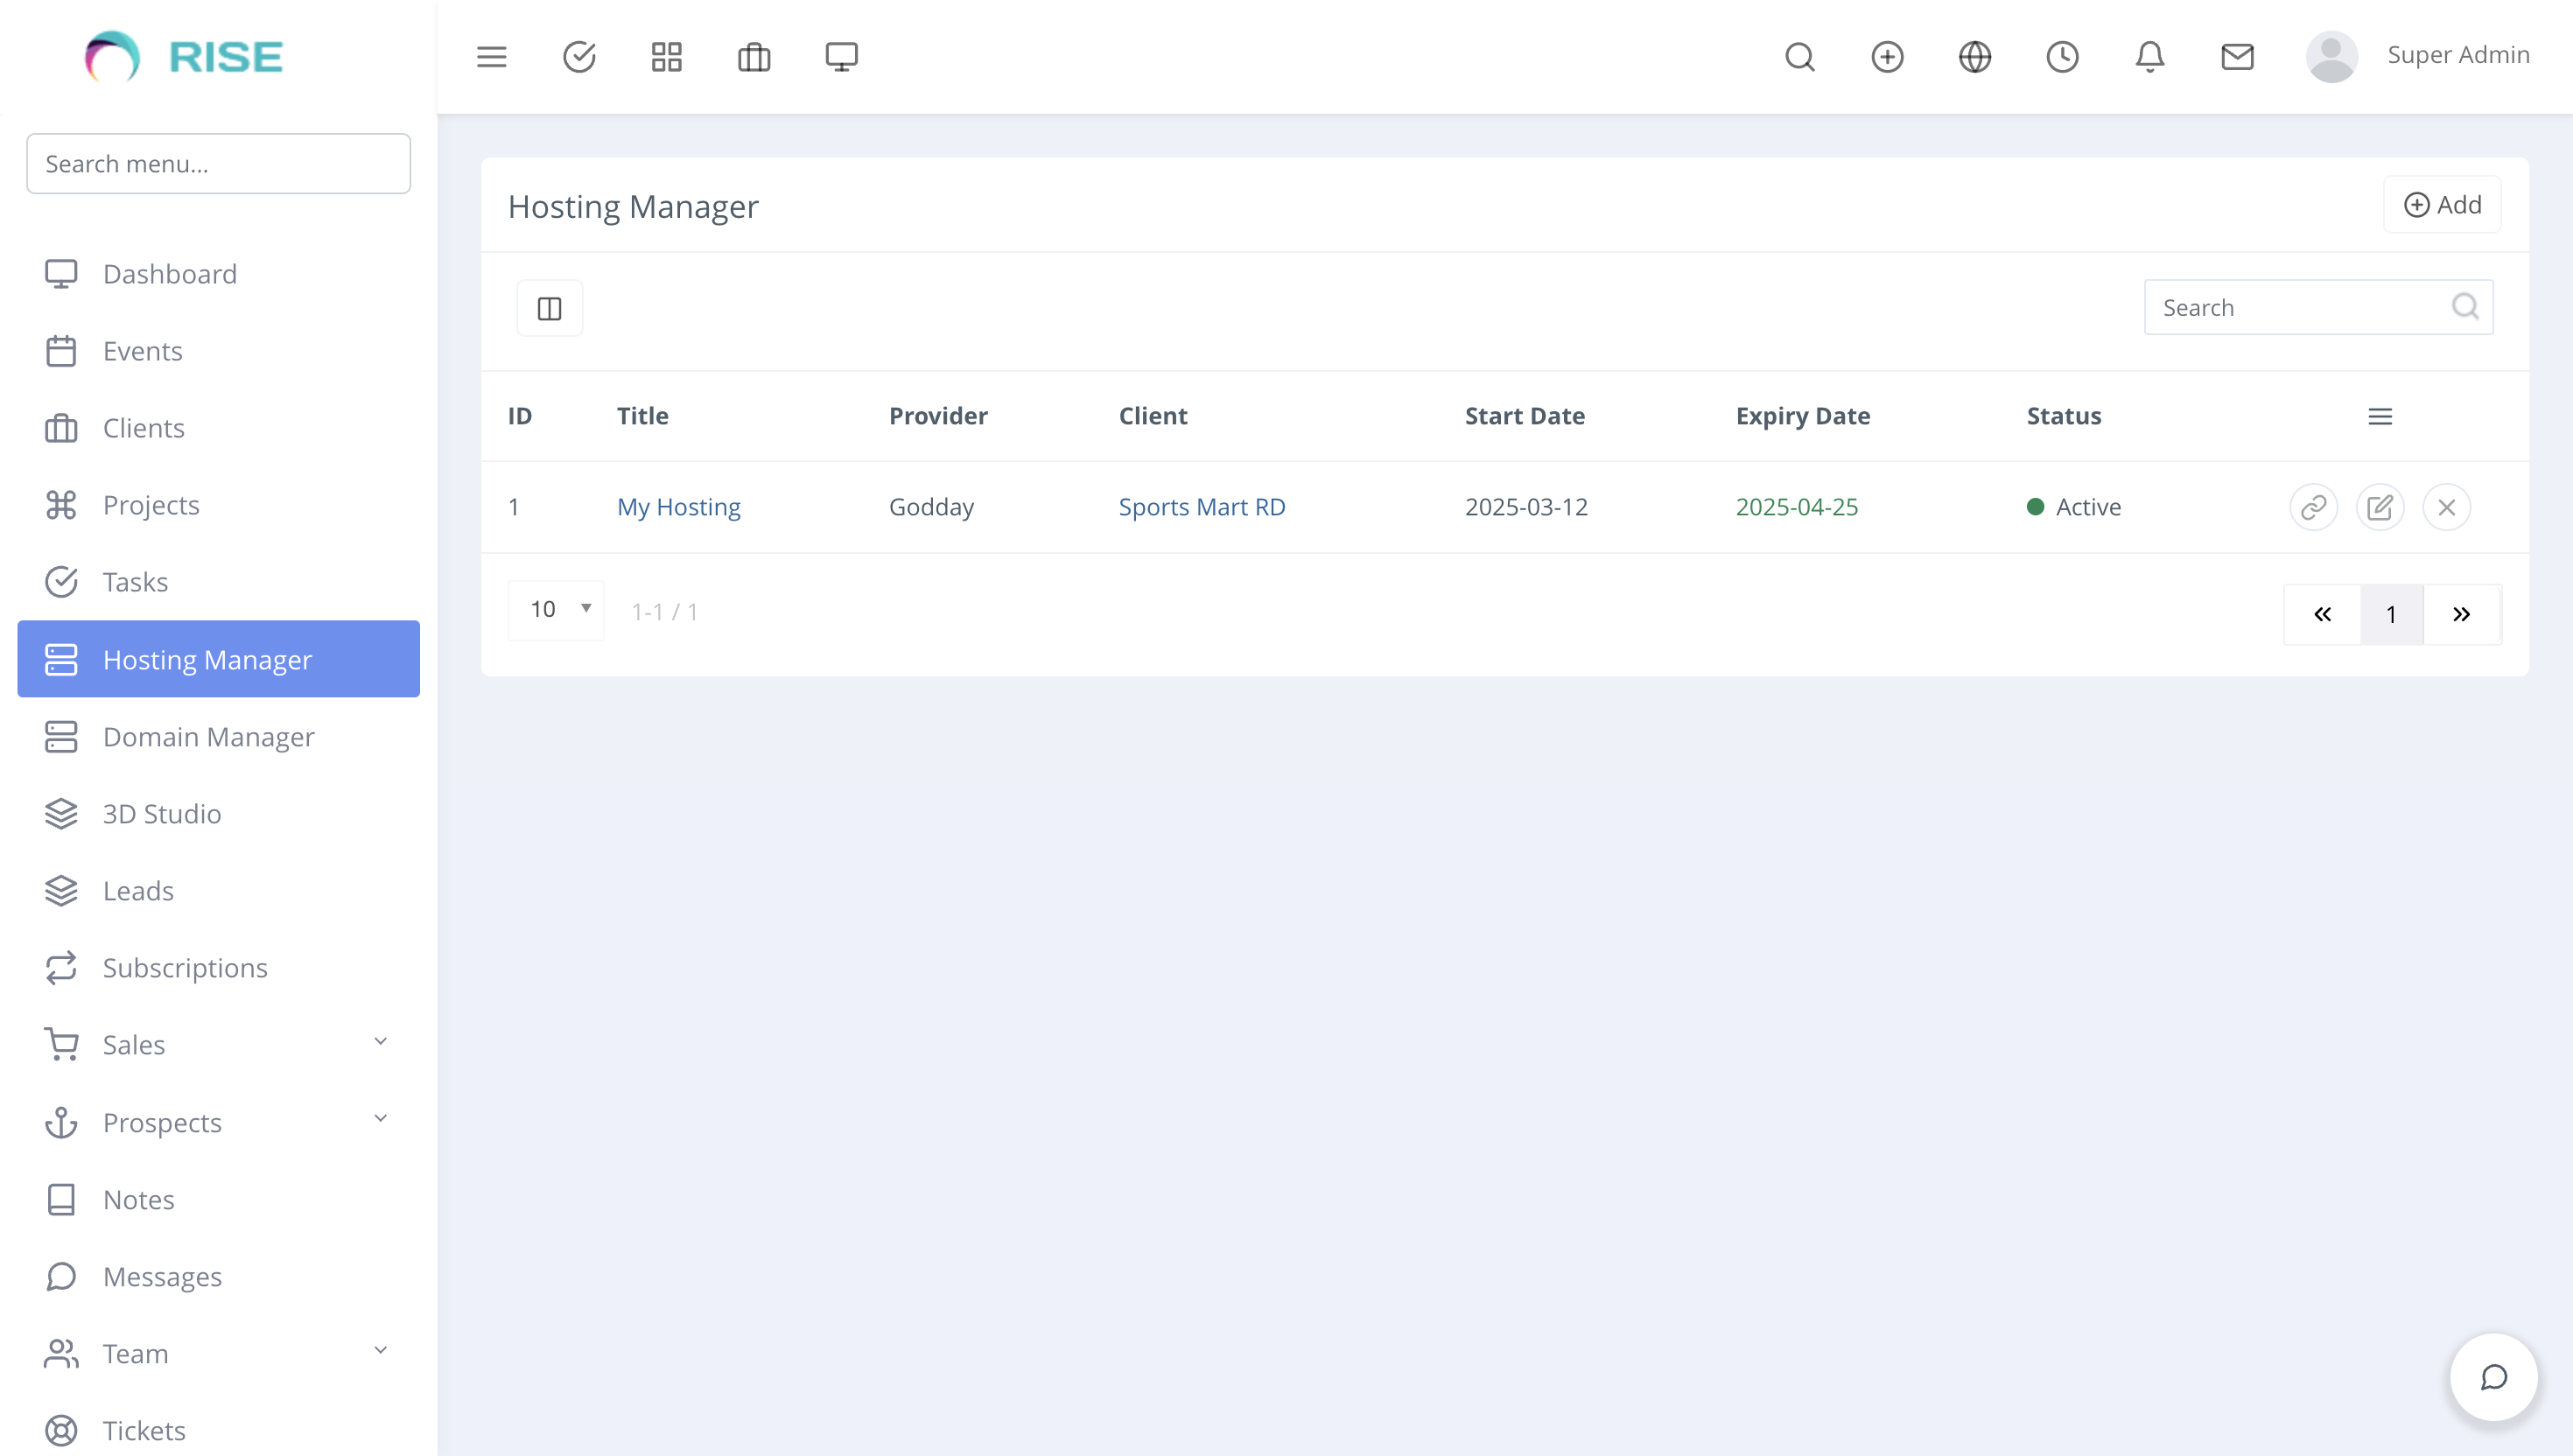The height and width of the screenshot is (1456, 2573).
Task: Open the rows-per-page dropdown showing 10
Action: tap(556, 609)
